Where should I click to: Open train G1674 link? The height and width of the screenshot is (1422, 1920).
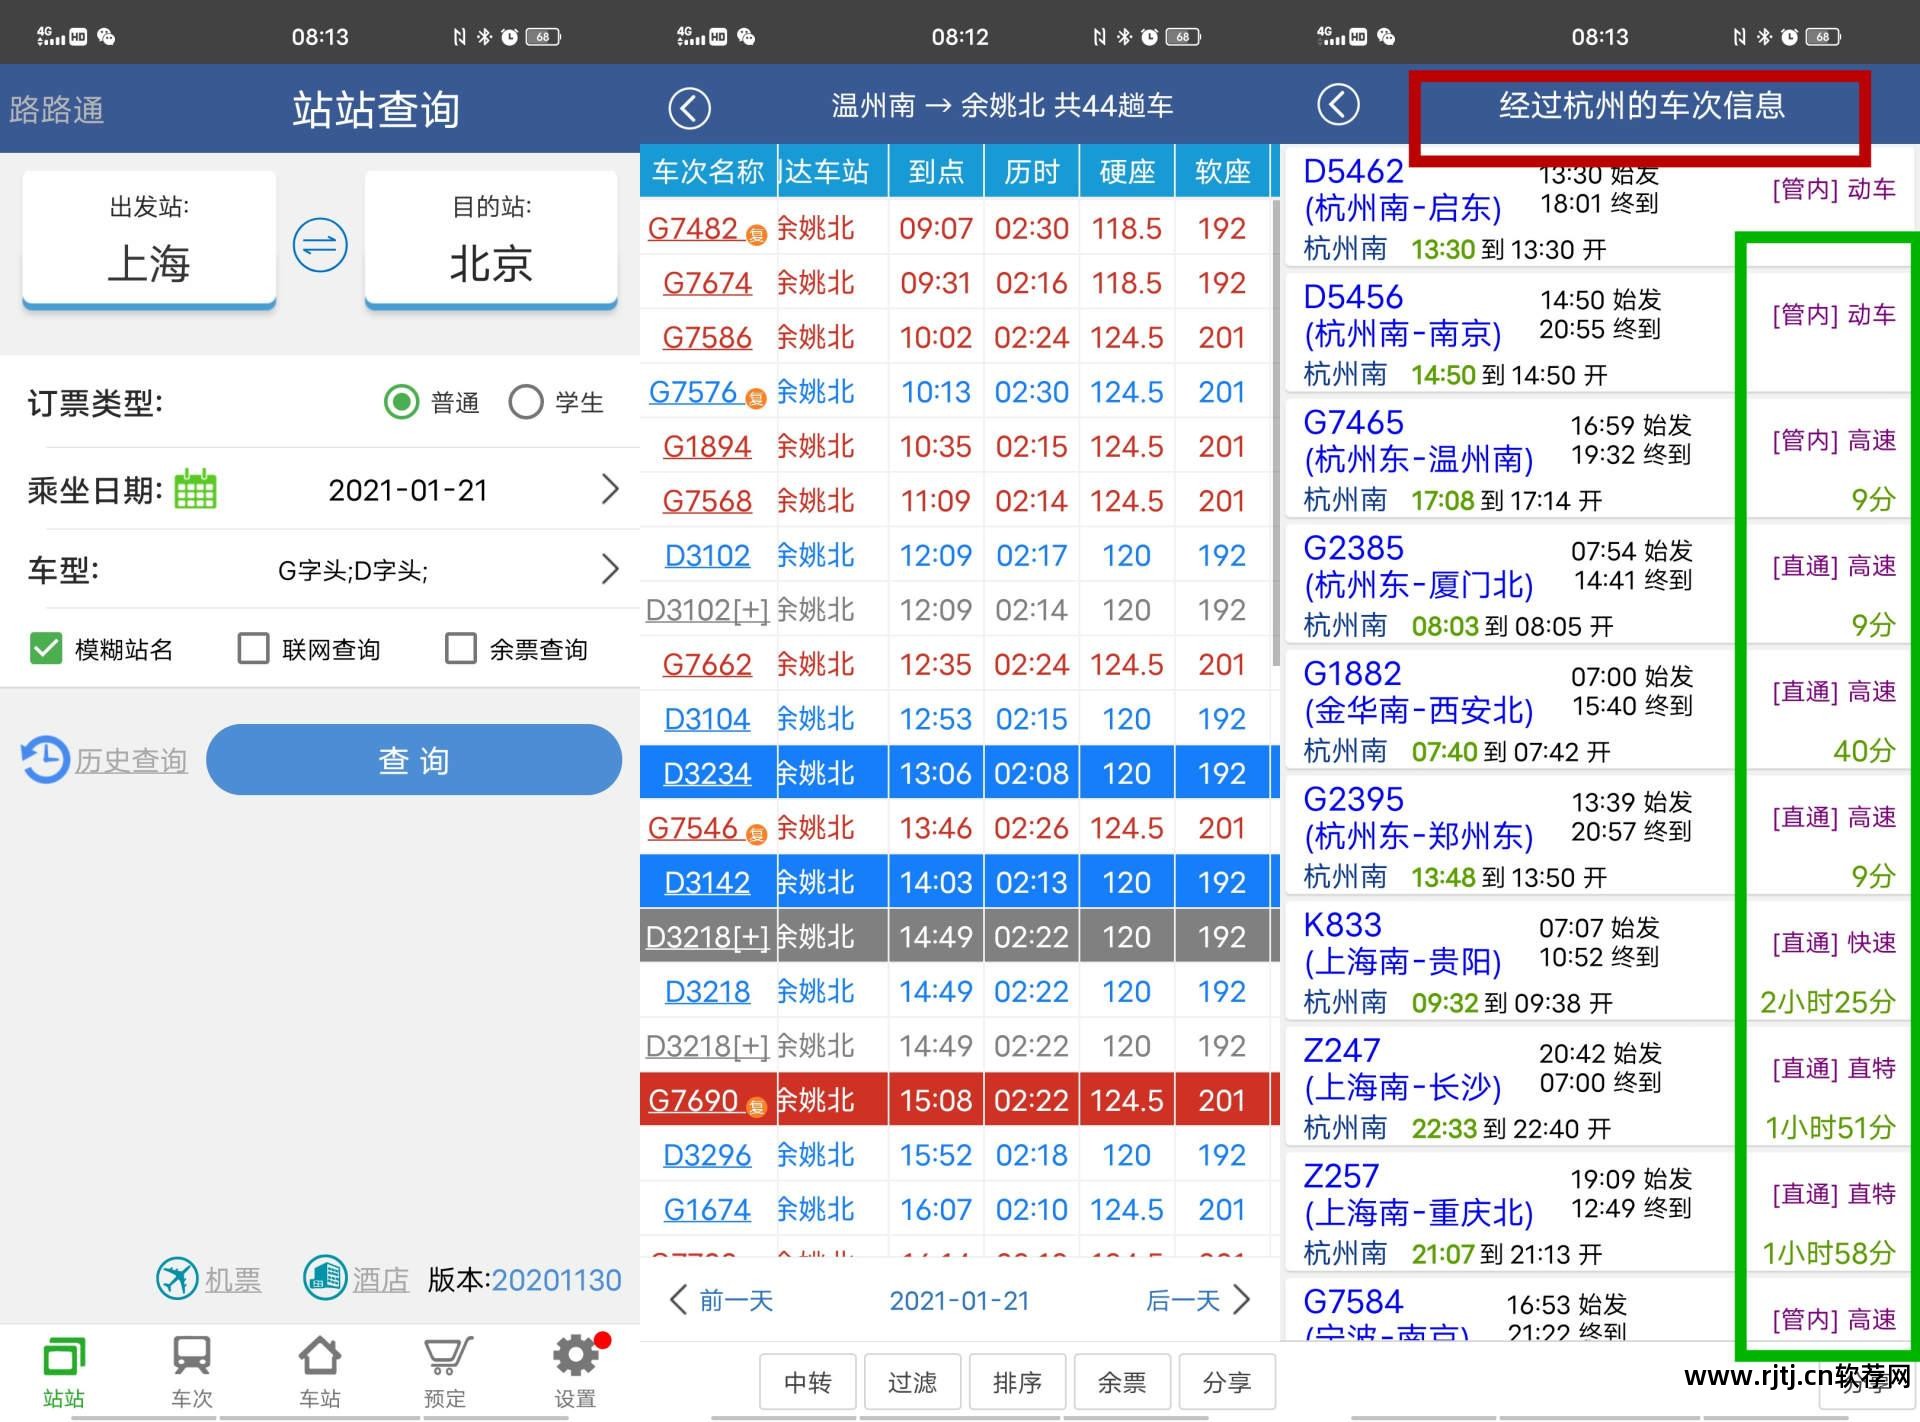[x=707, y=1209]
